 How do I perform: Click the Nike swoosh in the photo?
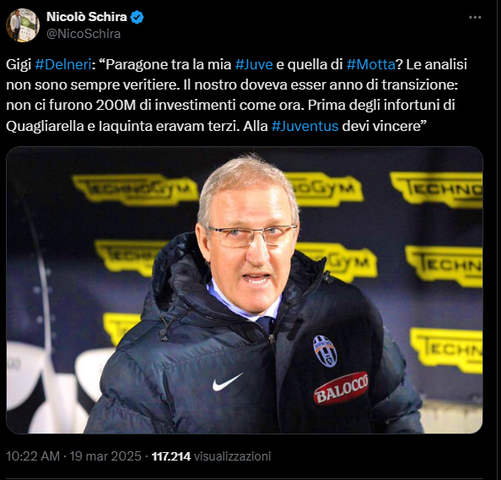(227, 382)
